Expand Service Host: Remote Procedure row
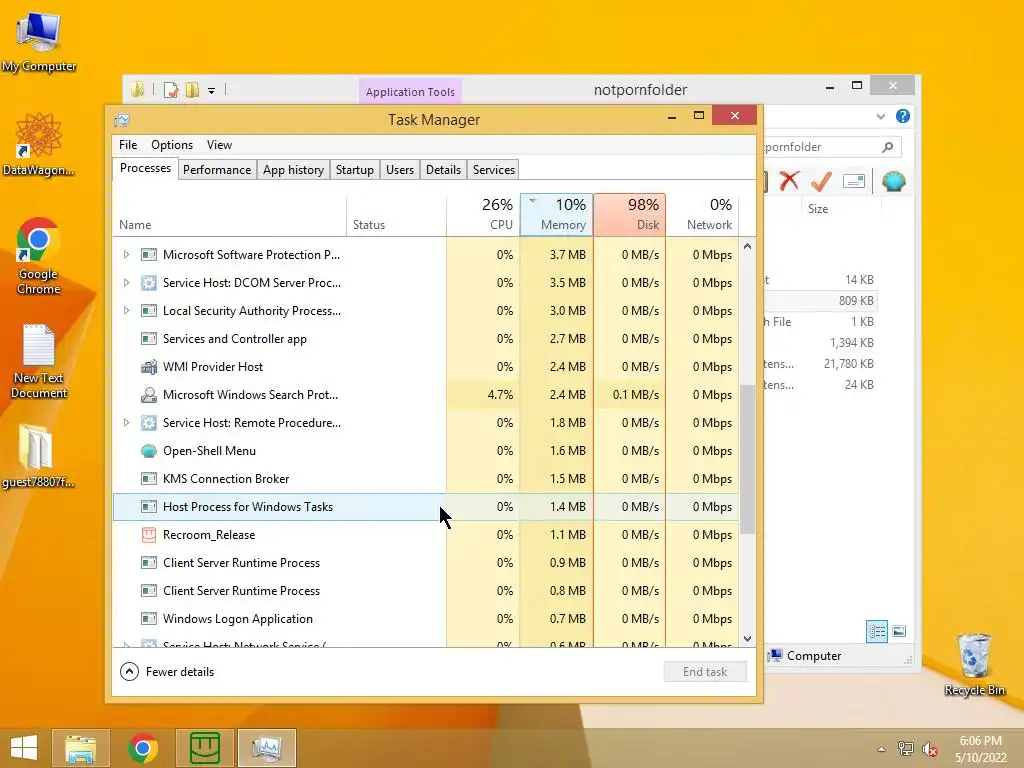Viewport: 1024px width, 768px height. pos(127,423)
